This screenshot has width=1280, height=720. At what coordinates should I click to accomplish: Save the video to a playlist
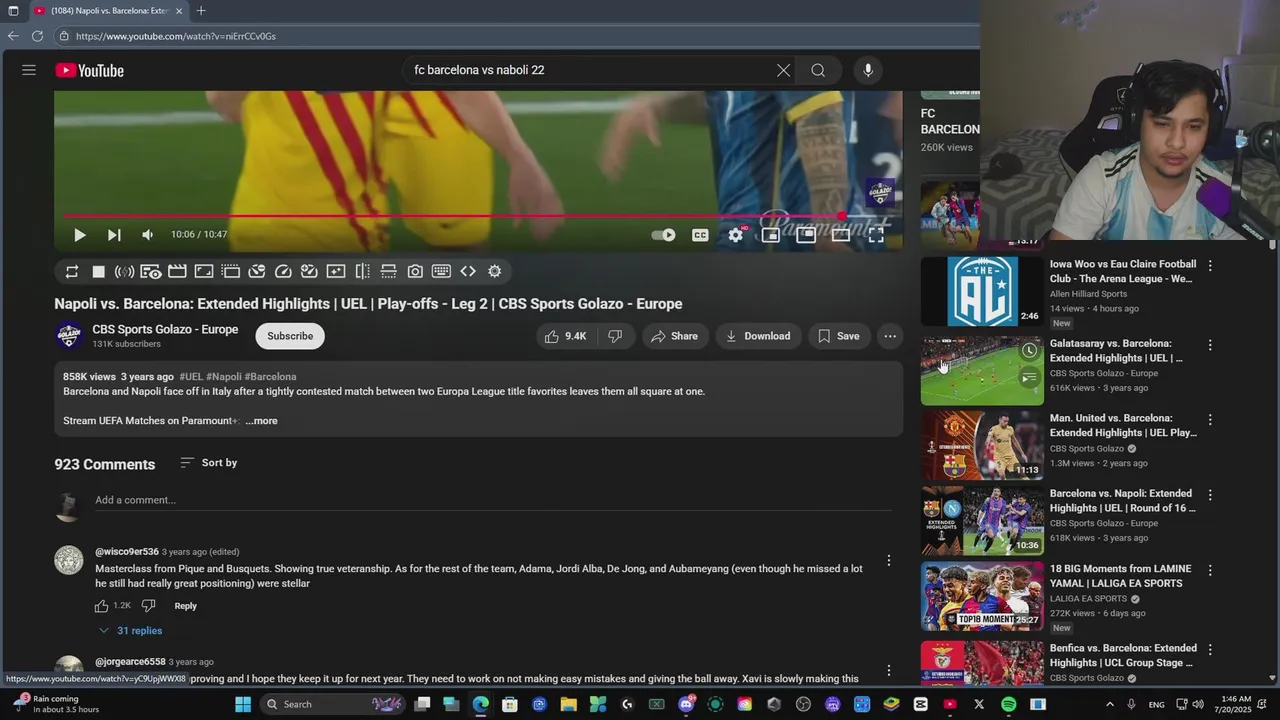click(x=838, y=336)
